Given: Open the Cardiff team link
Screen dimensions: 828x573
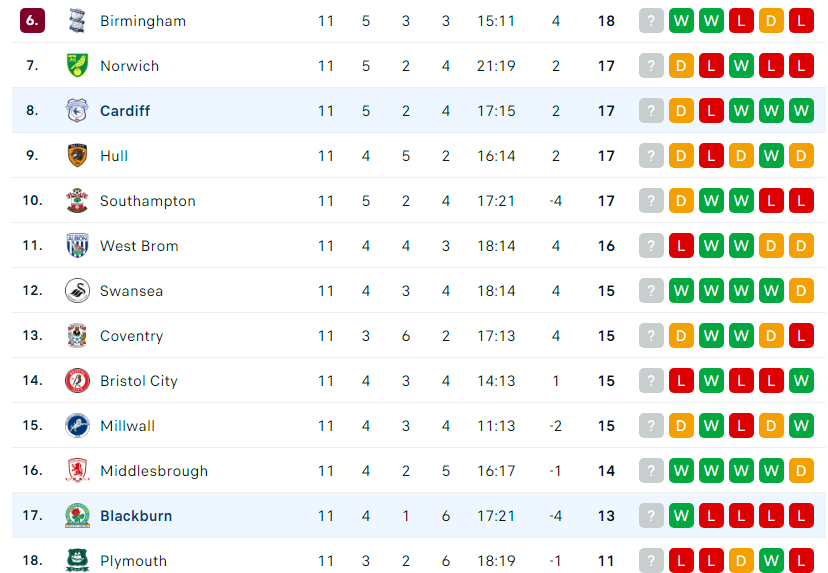Looking at the screenshot, I should click(125, 111).
